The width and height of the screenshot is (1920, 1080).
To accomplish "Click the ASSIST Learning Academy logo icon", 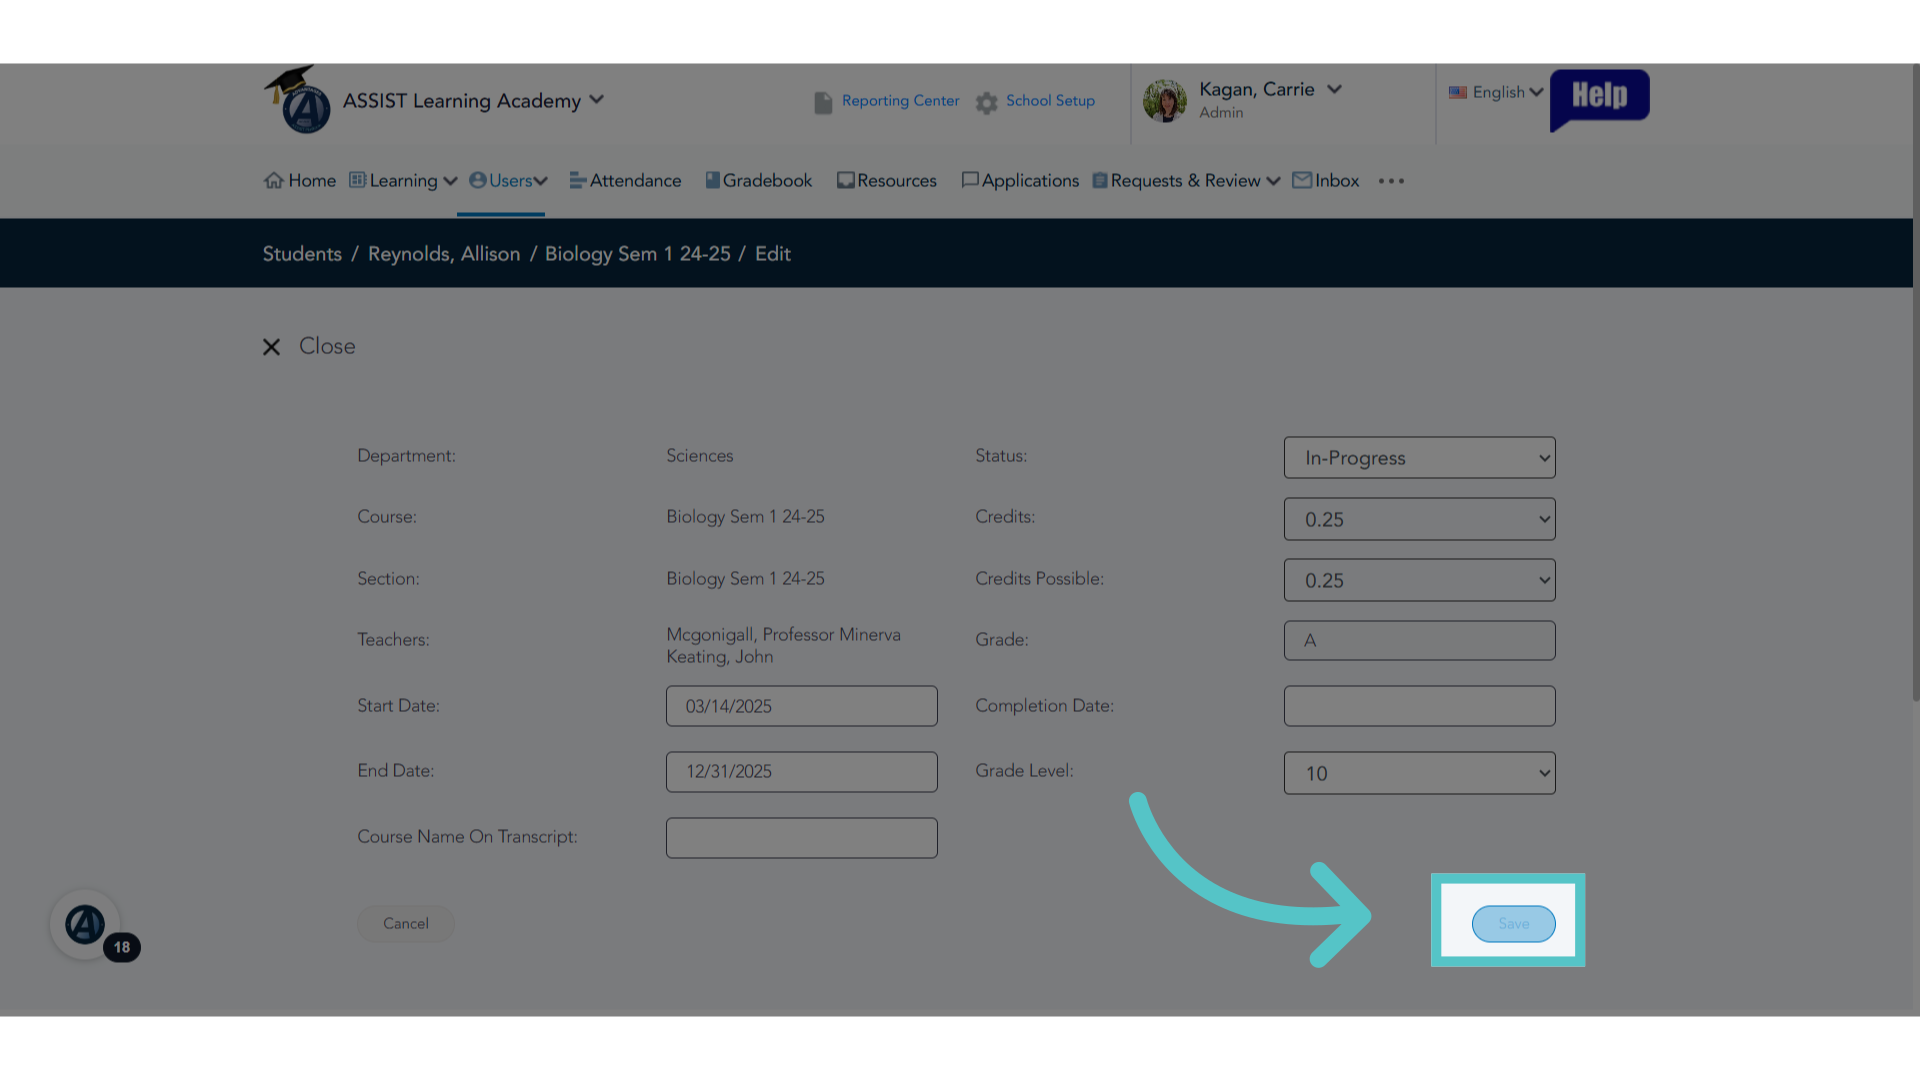I will (x=297, y=100).
